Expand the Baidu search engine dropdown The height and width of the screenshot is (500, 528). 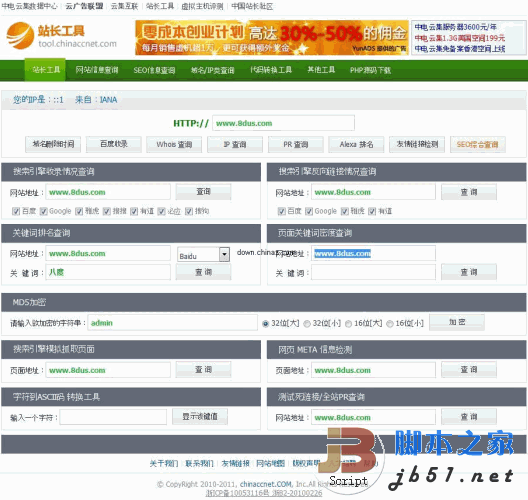pos(224,254)
